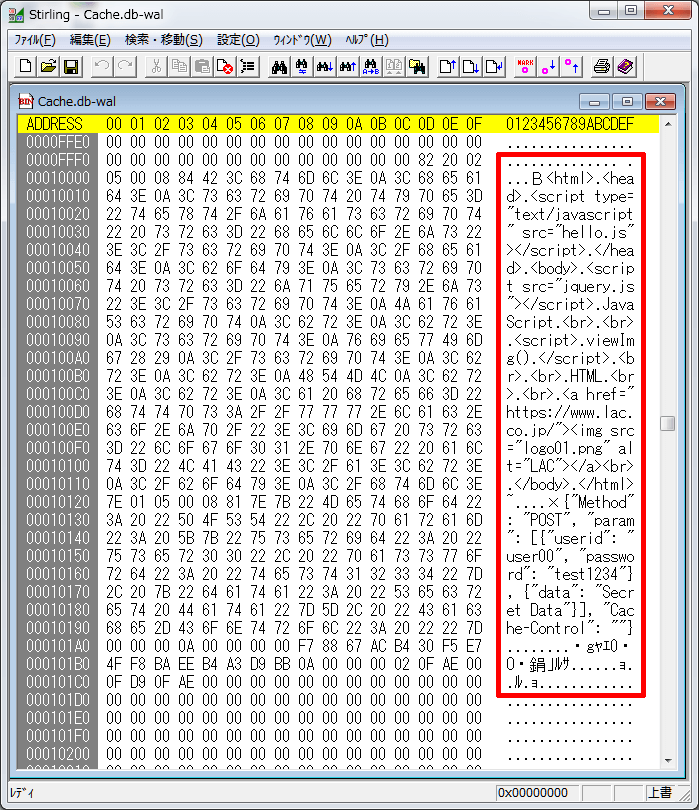This screenshot has height=810, width=699.
Task: Click the New file toolbar icon
Action: tap(25, 67)
